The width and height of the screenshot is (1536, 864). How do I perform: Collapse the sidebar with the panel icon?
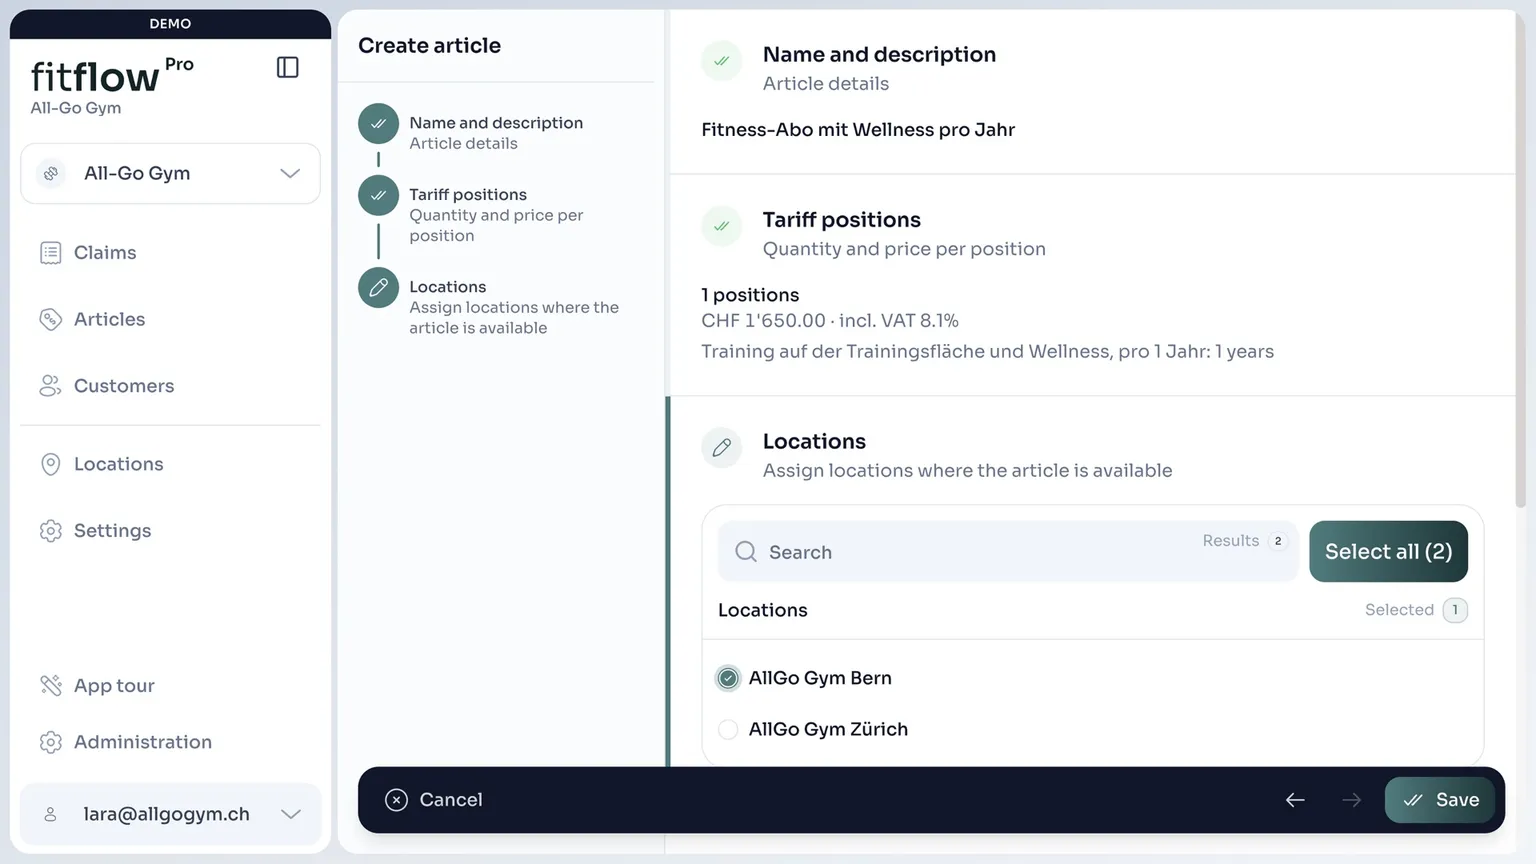pos(287,67)
